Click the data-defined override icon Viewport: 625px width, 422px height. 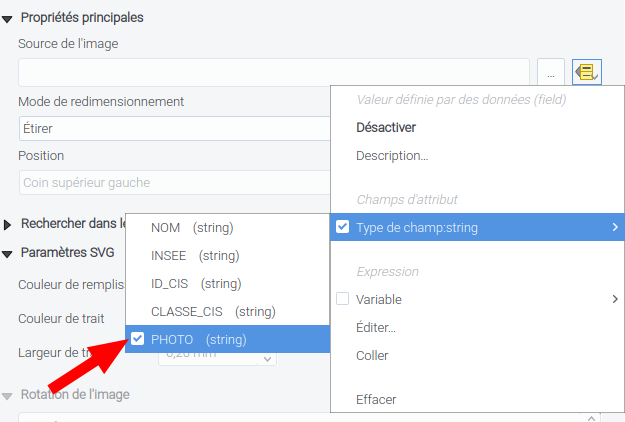pyautogui.click(x=586, y=73)
